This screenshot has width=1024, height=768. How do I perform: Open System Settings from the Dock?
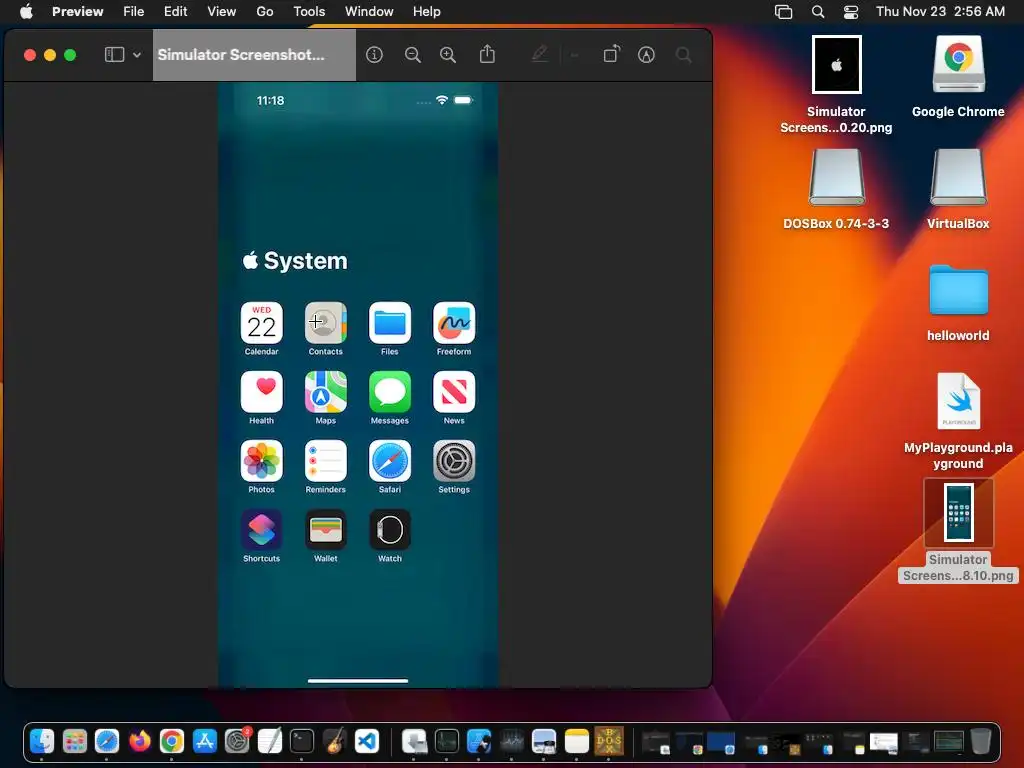237,741
